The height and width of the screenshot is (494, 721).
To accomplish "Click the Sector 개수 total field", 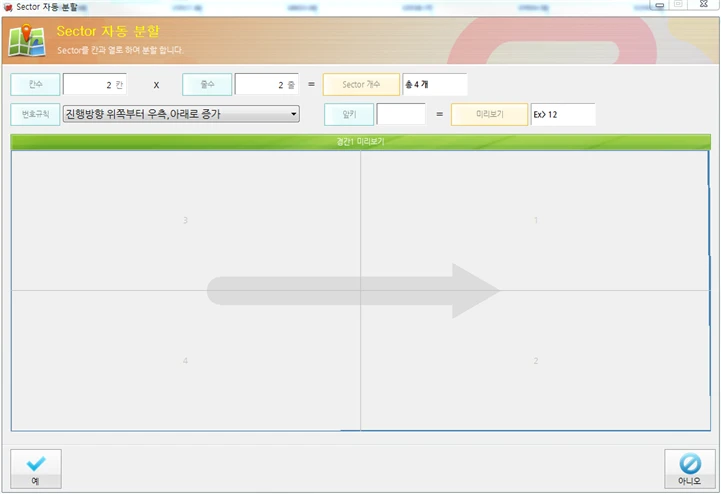I will pos(435,85).
